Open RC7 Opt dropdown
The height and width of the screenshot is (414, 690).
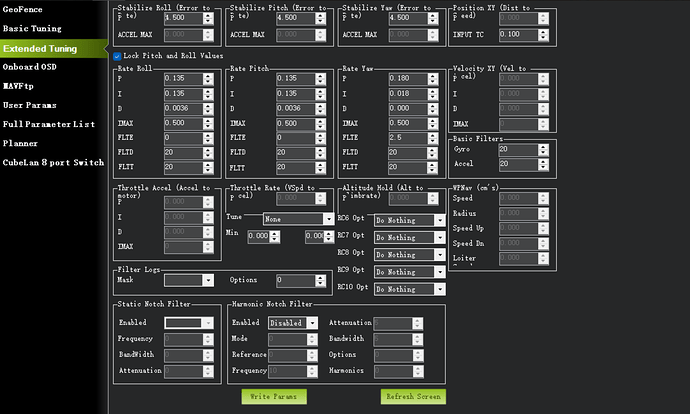(410, 238)
